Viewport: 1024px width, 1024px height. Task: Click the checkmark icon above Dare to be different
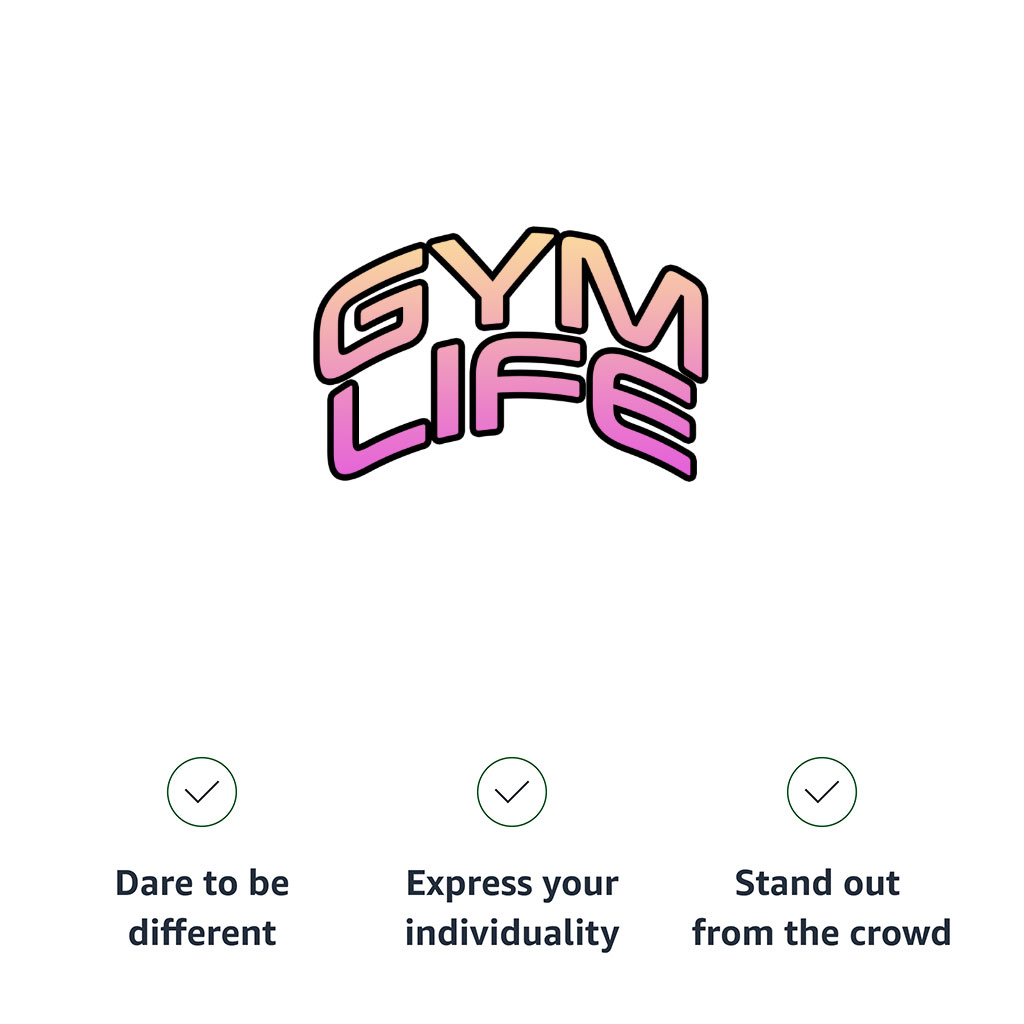(x=202, y=792)
